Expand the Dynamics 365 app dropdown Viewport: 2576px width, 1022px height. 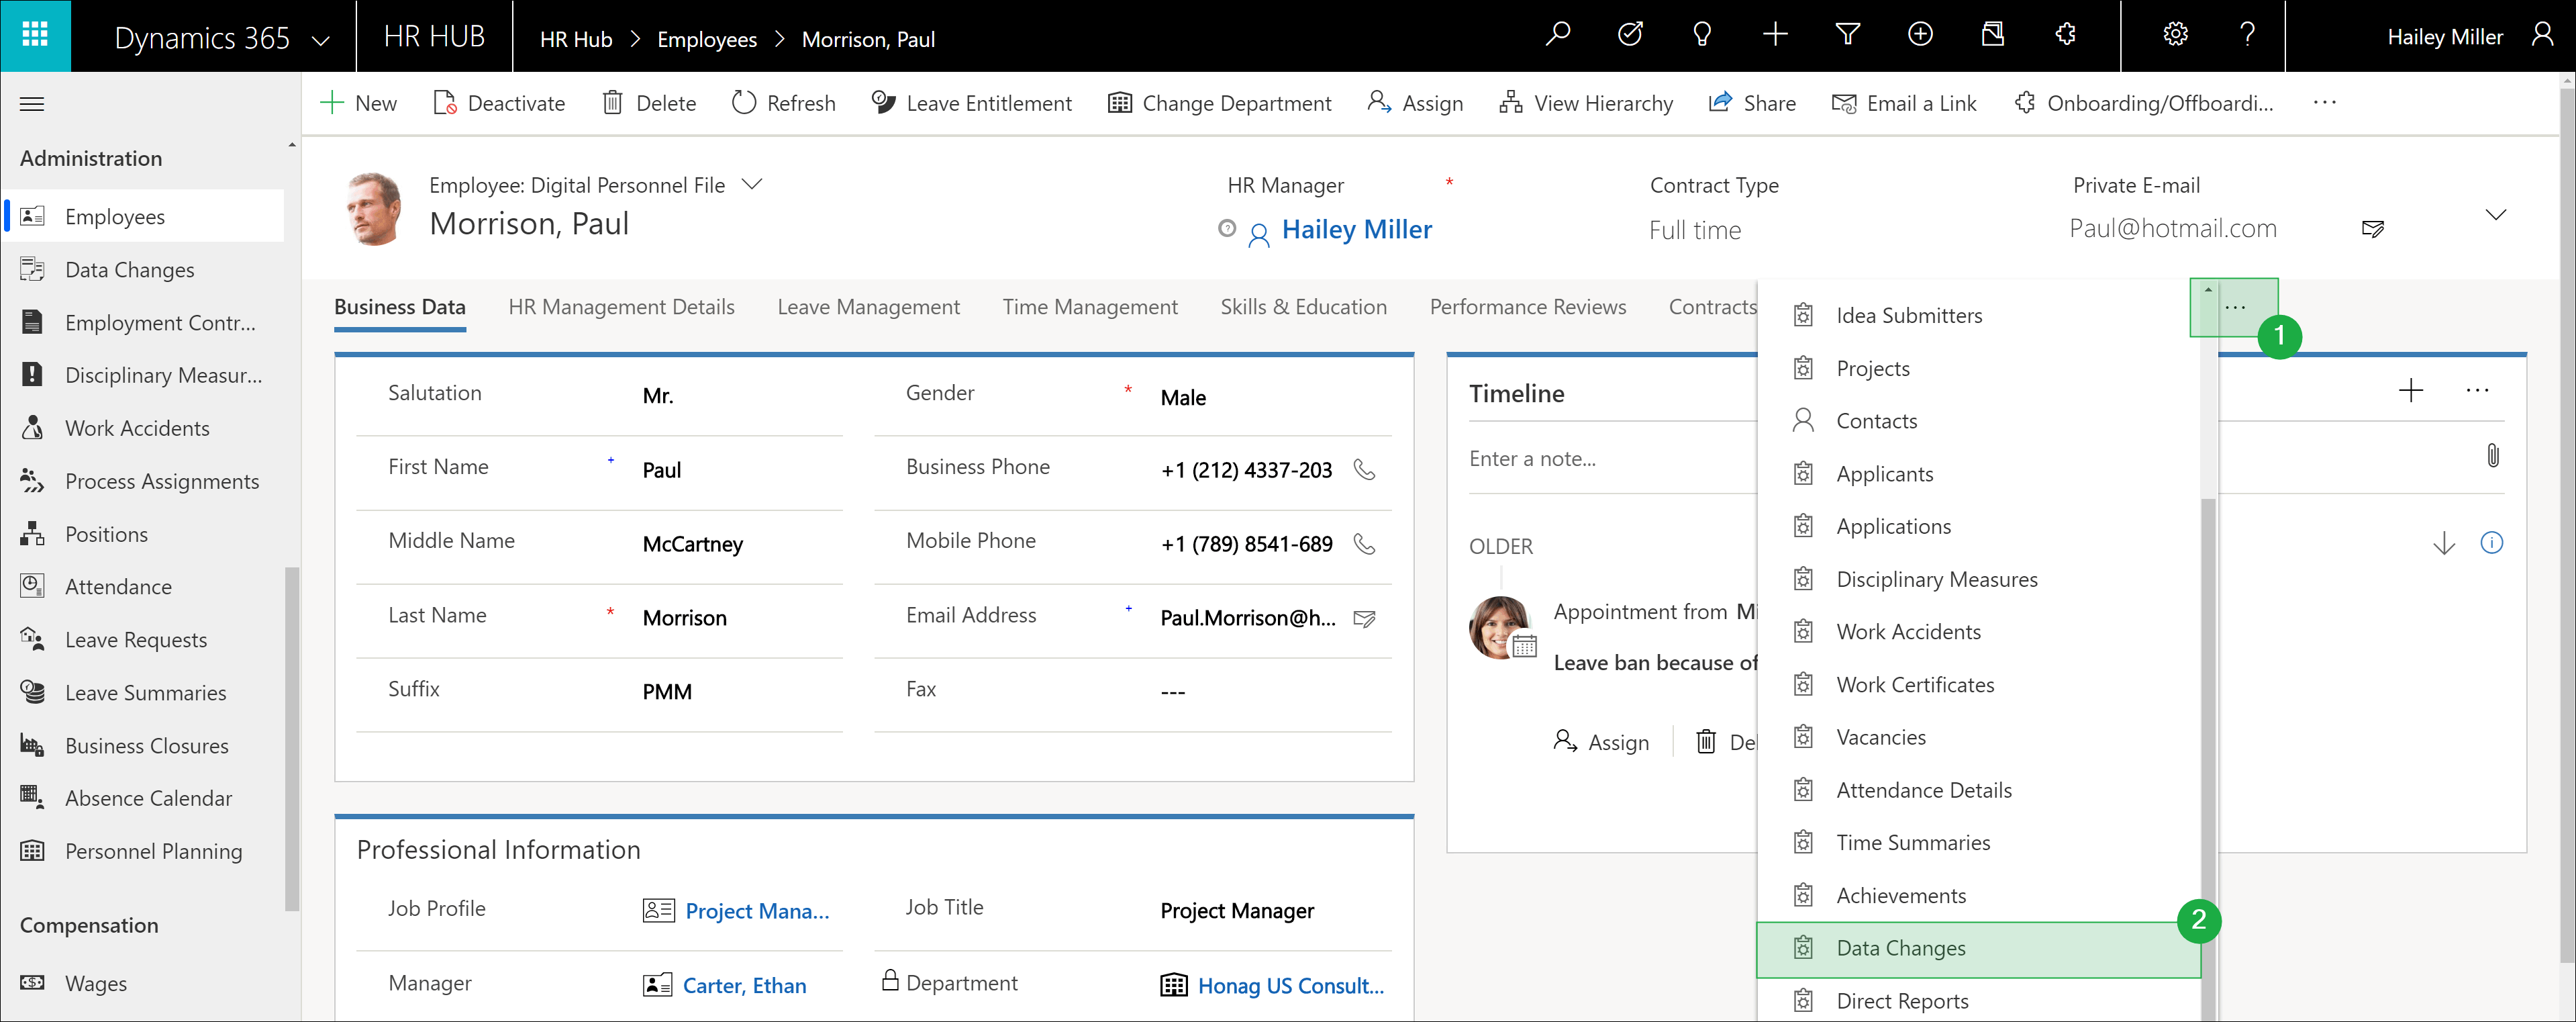tap(321, 40)
